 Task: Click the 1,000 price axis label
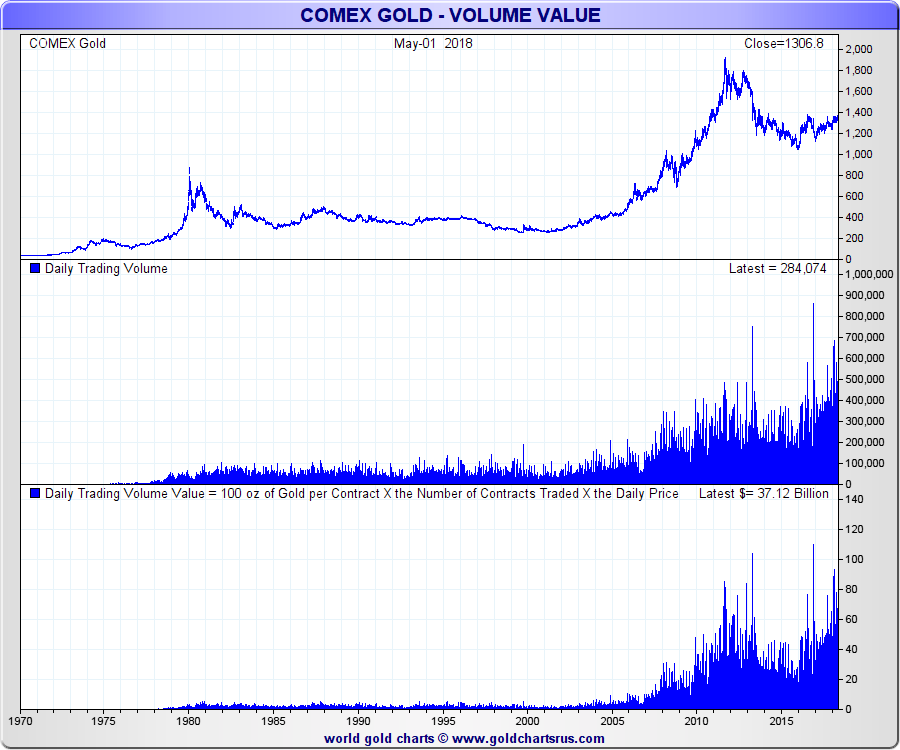pyautogui.click(x=859, y=154)
